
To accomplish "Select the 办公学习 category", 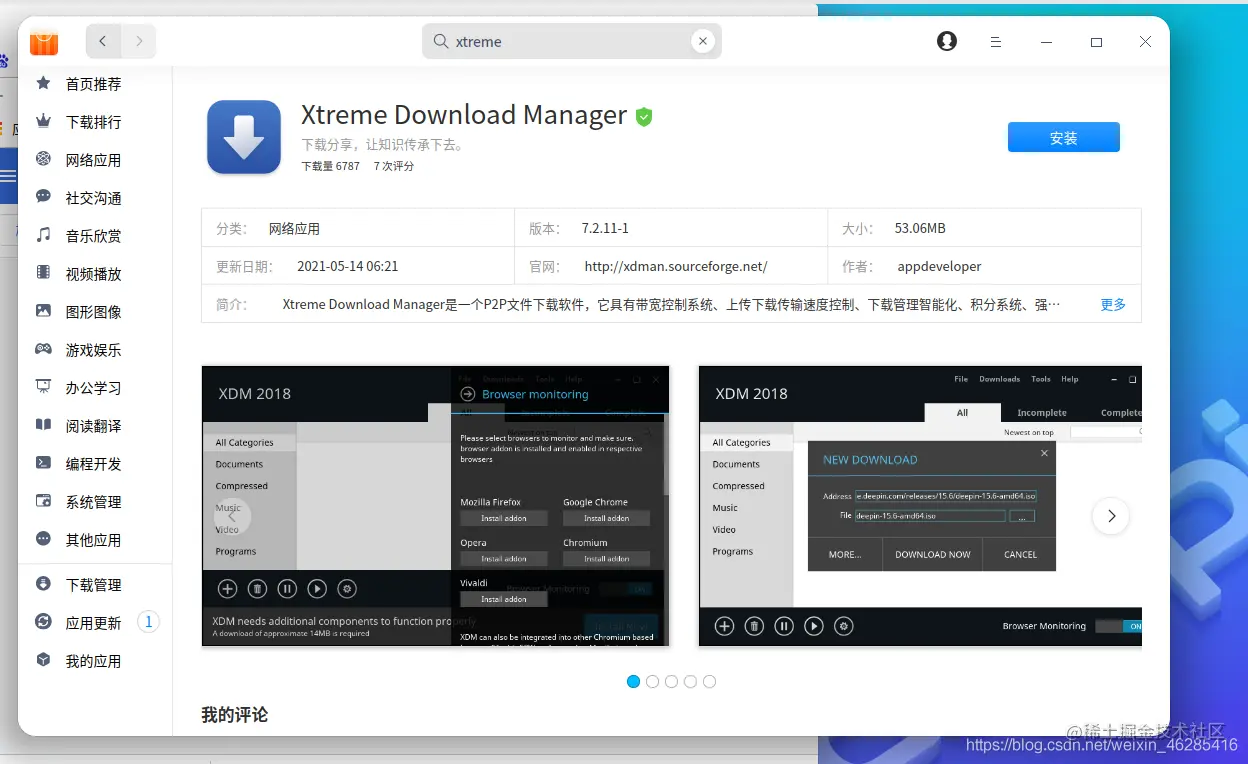I will (x=94, y=388).
